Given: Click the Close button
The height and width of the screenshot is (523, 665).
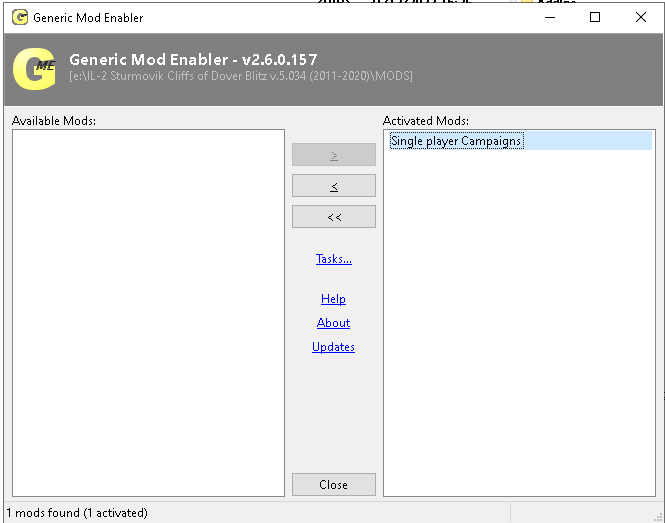Looking at the screenshot, I should point(334,484).
